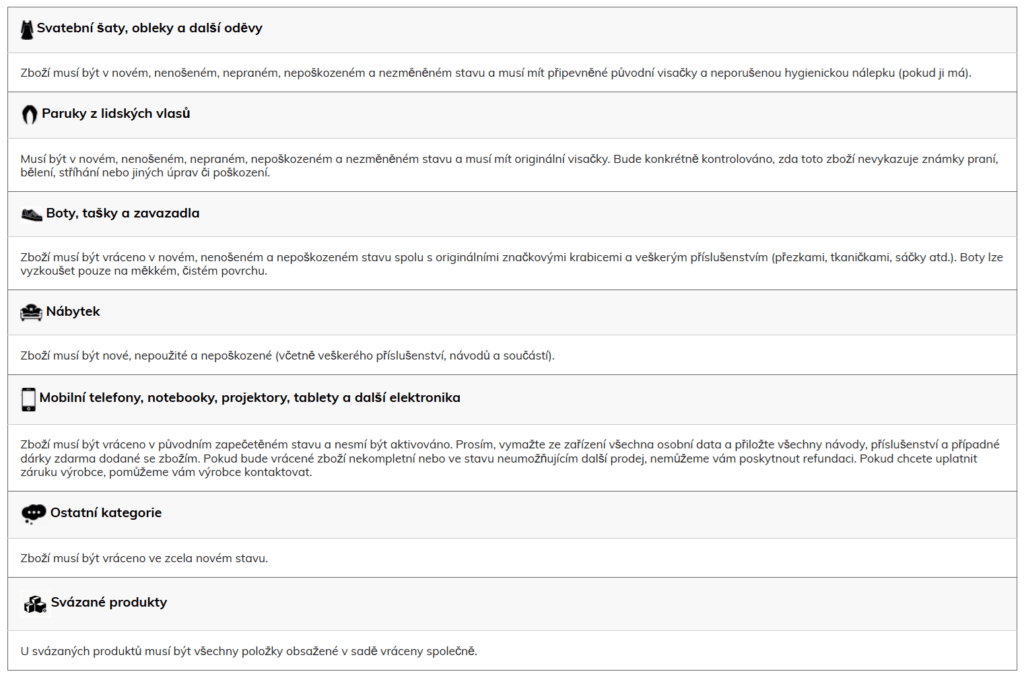Click the sofa icon beside Nábytek

31,312
